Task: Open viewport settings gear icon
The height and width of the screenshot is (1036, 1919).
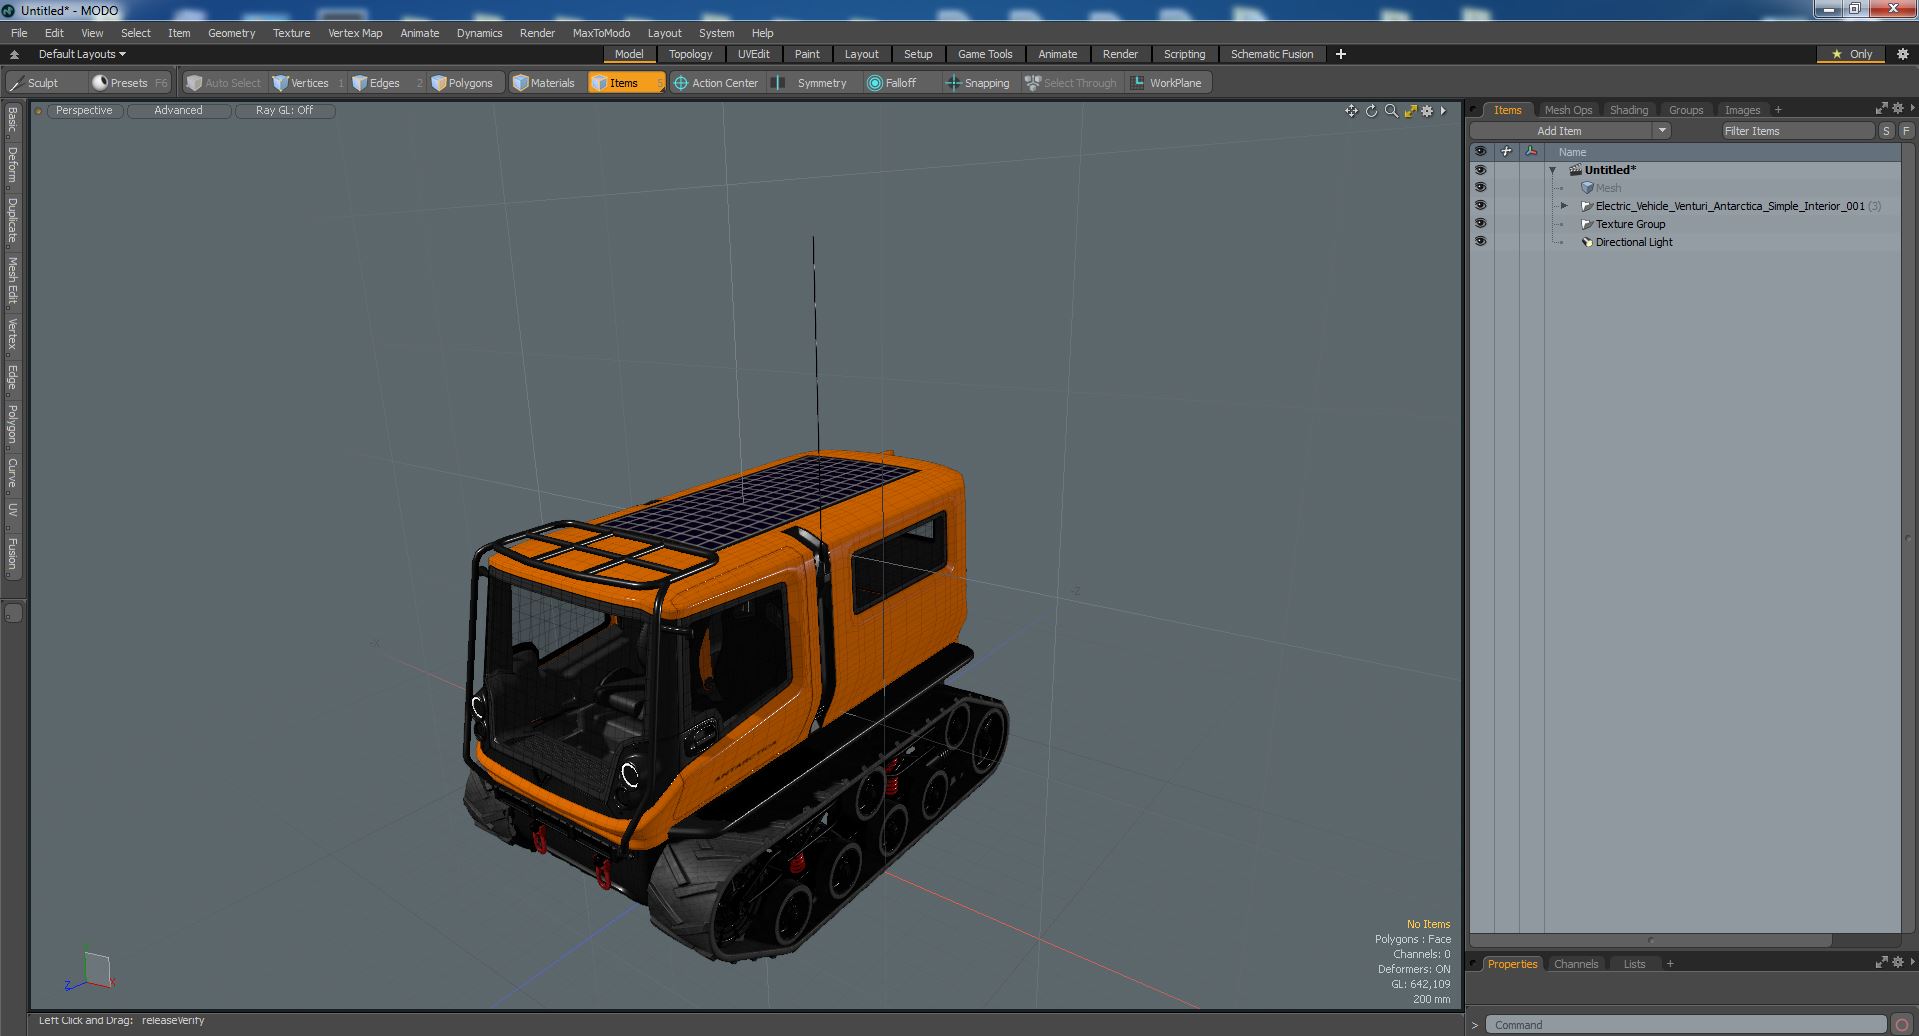Action: pyautogui.click(x=1428, y=111)
